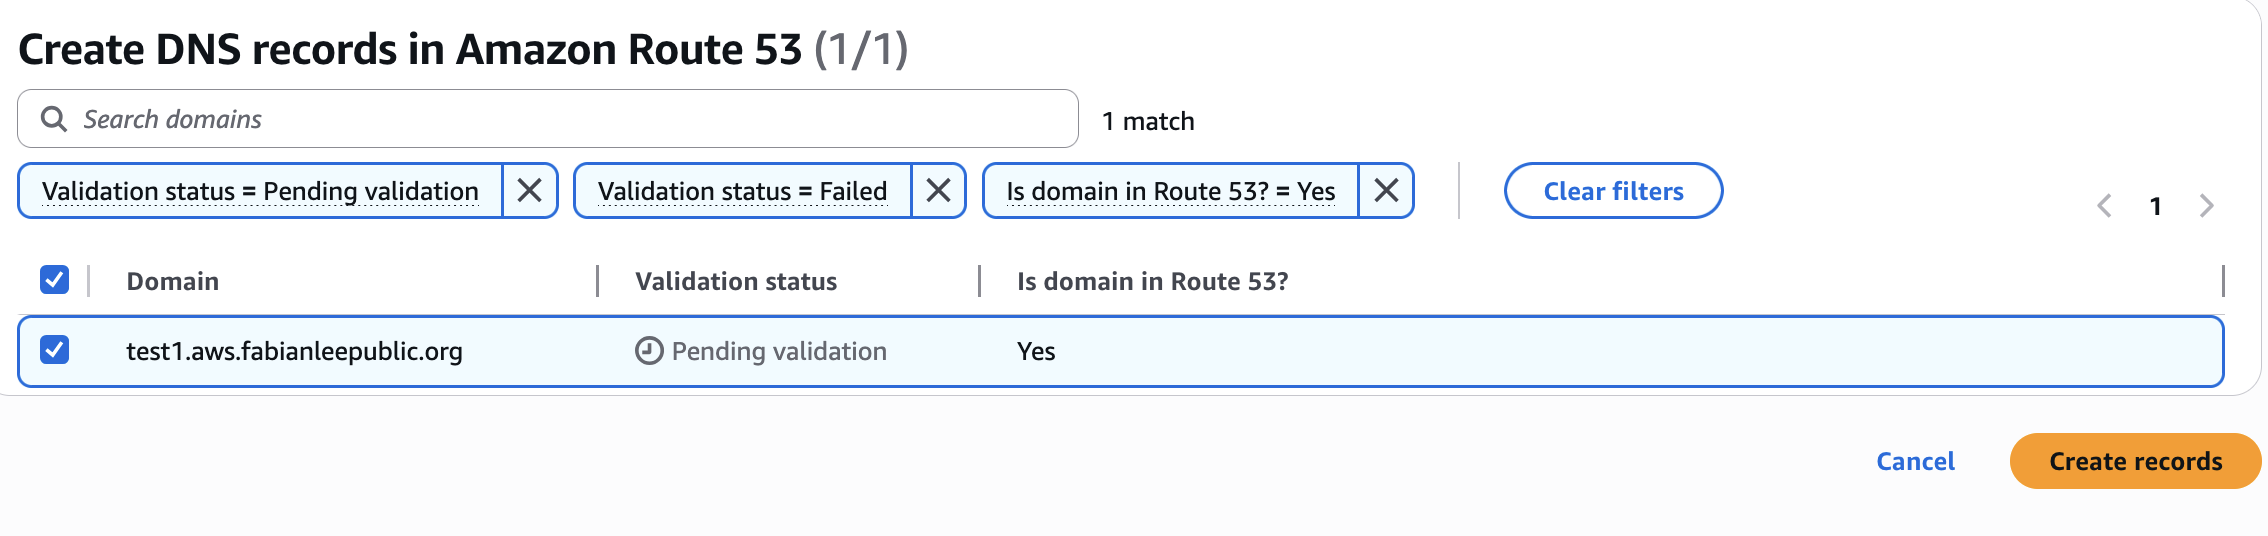This screenshot has width=2268, height=536.
Task: Click Is domain in Route 53 column header
Action: pyautogui.click(x=1152, y=281)
